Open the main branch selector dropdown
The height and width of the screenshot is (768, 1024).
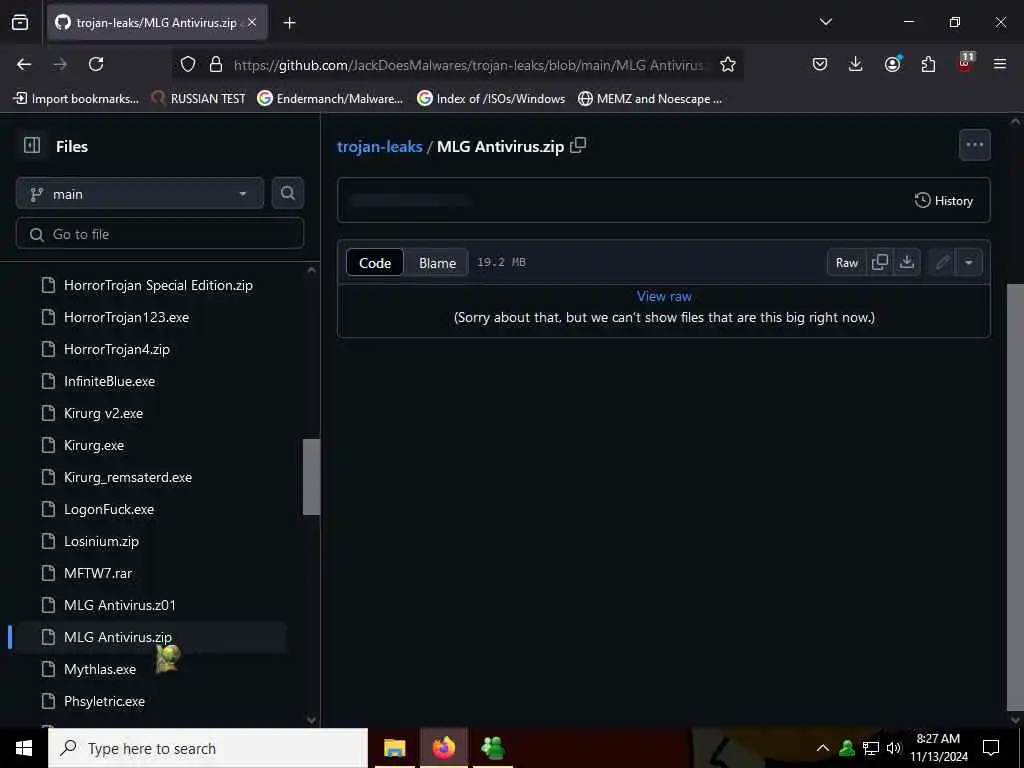tap(140, 194)
